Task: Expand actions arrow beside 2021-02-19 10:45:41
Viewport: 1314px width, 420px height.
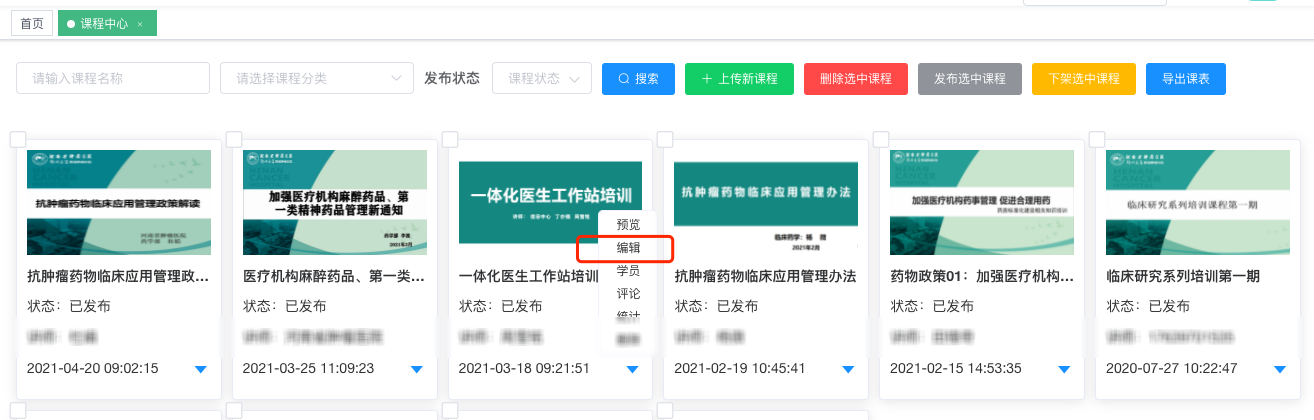Action: tap(849, 369)
